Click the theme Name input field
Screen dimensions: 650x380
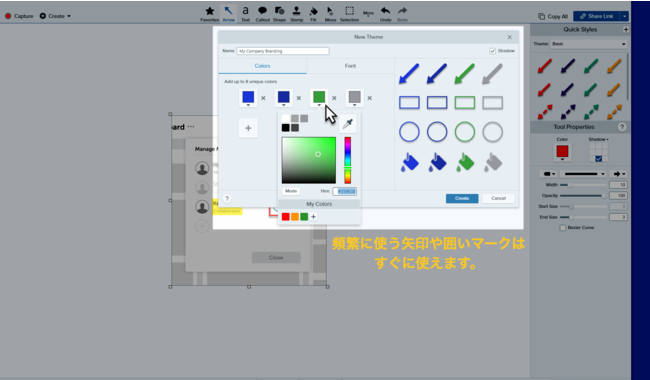(283, 51)
